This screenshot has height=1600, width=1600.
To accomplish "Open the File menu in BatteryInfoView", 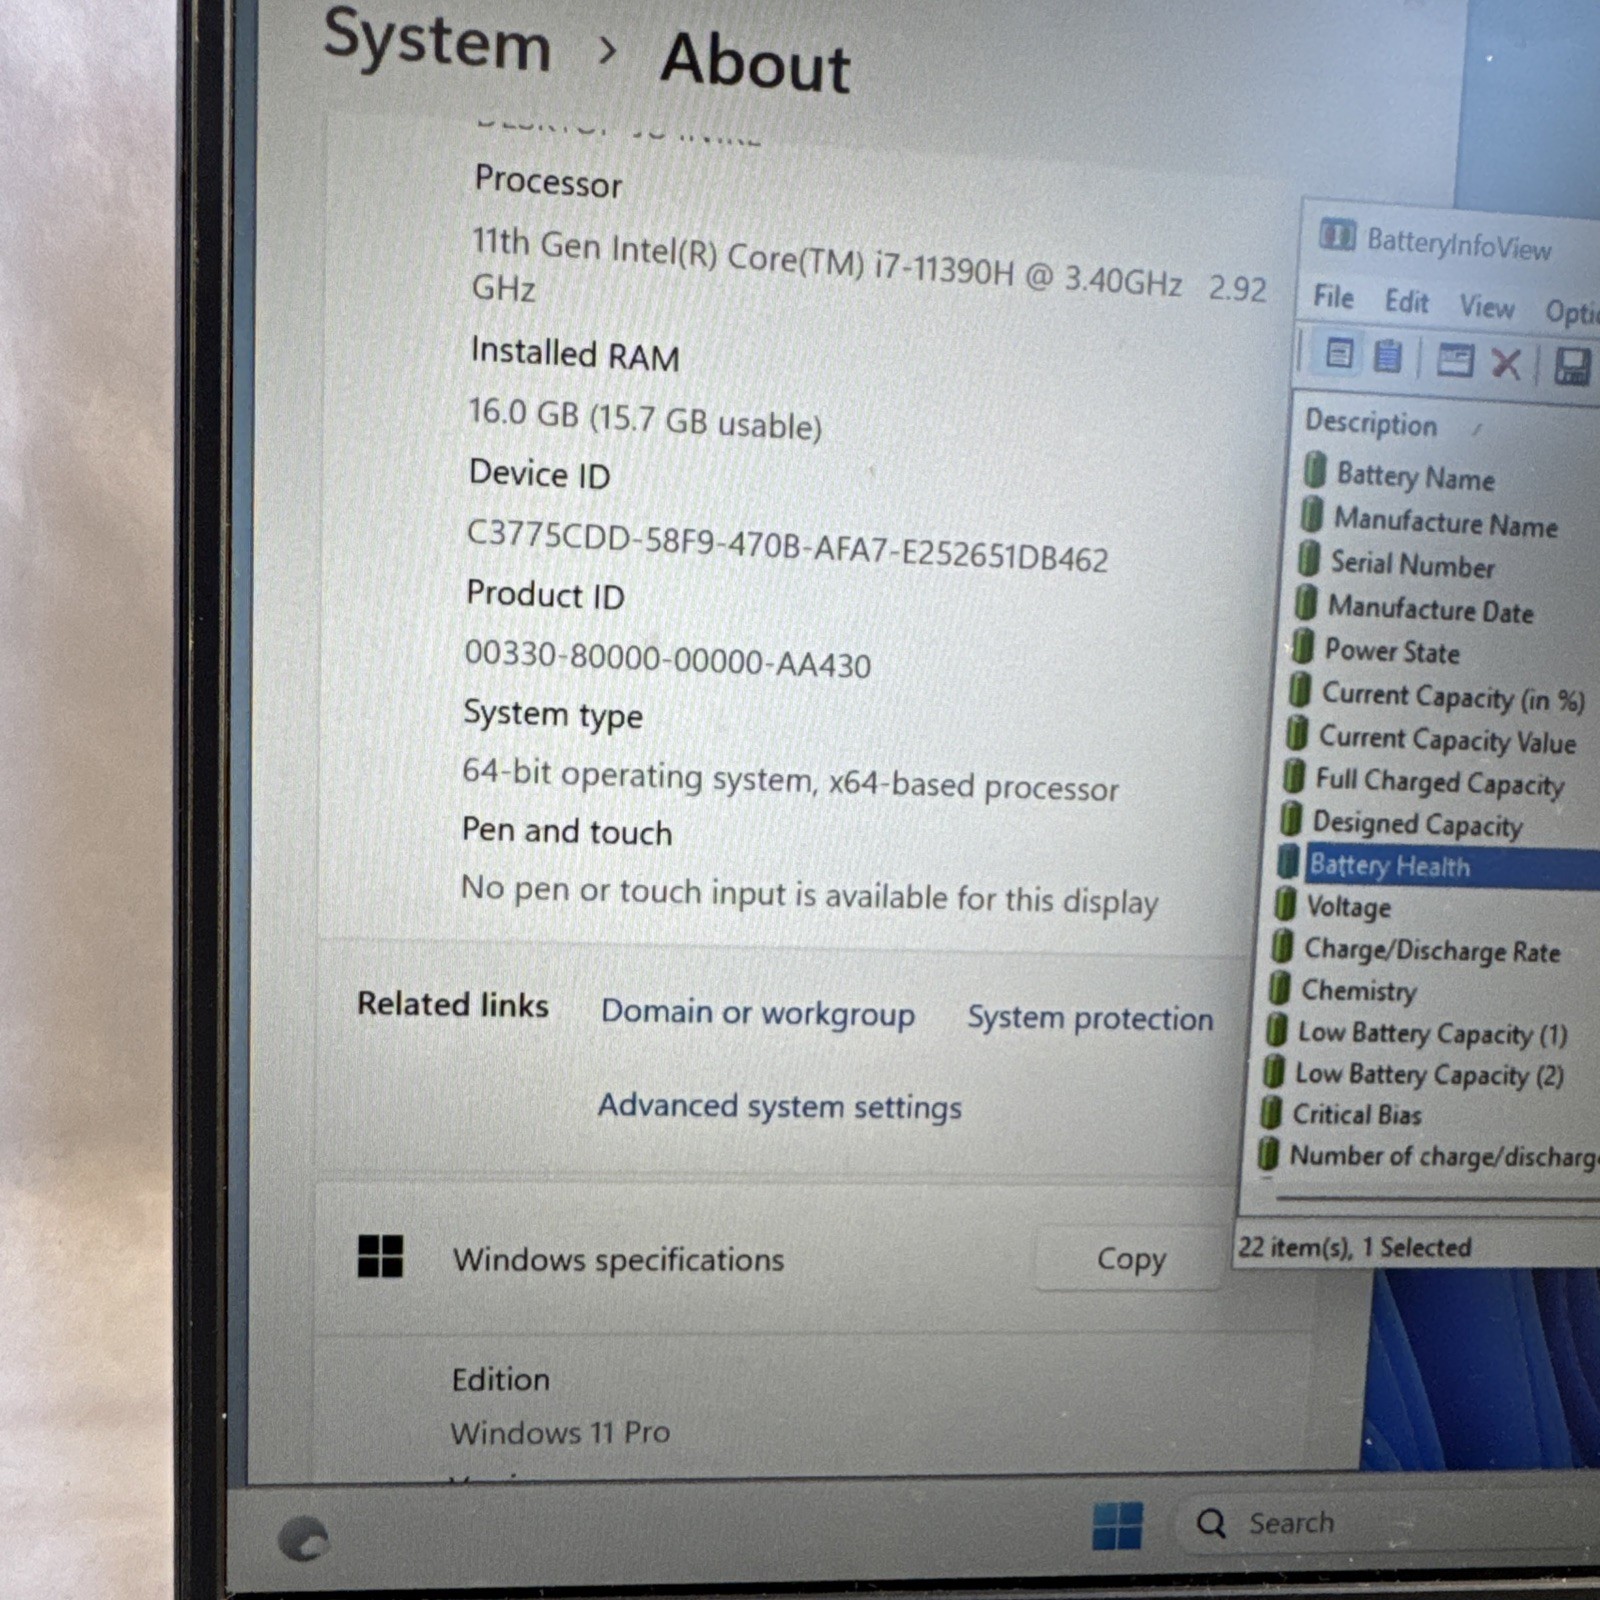I will point(1333,297).
